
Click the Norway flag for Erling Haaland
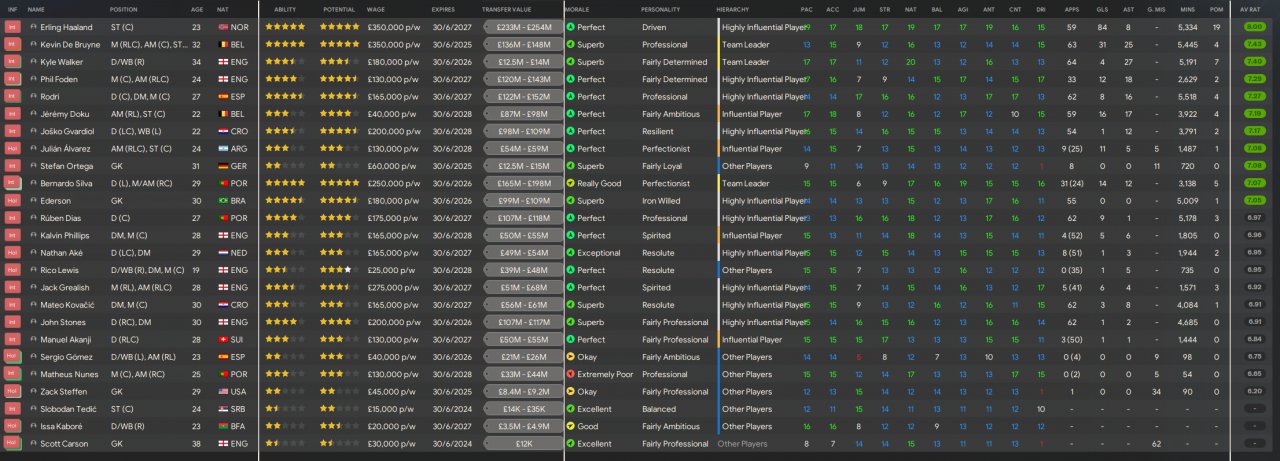point(223,27)
